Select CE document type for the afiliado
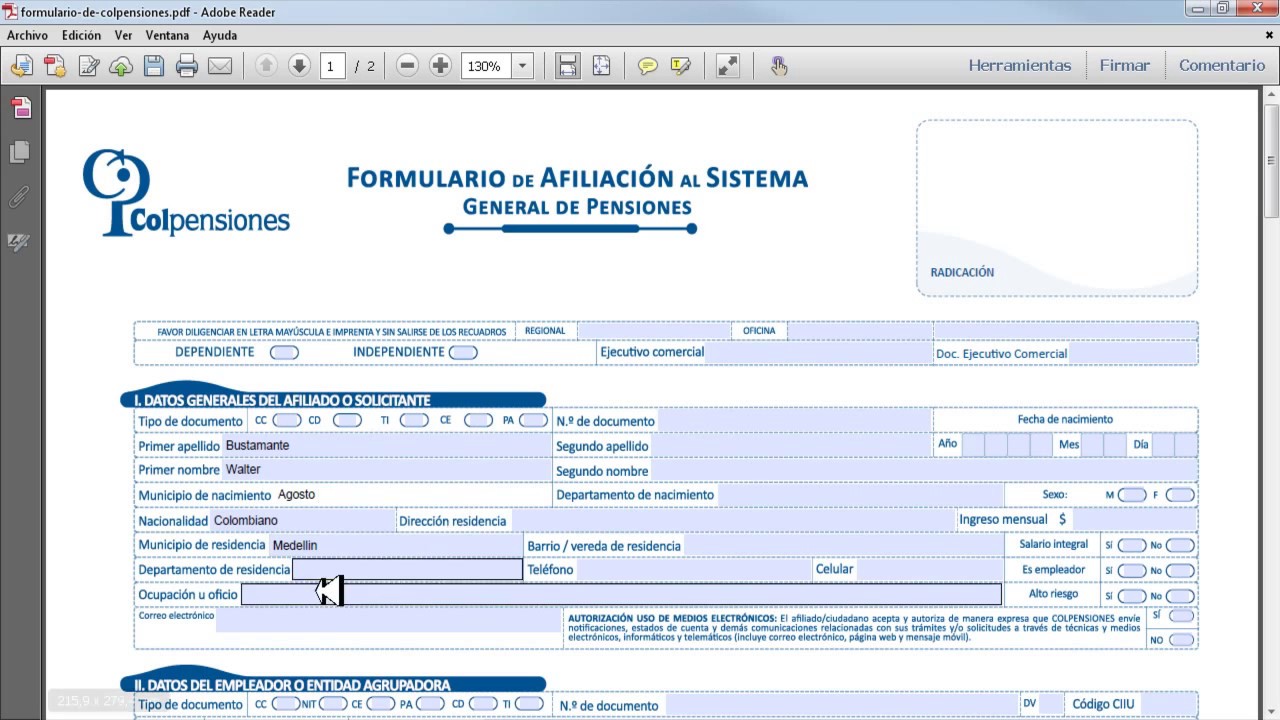Viewport: 1280px width, 720px height. (x=479, y=420)
